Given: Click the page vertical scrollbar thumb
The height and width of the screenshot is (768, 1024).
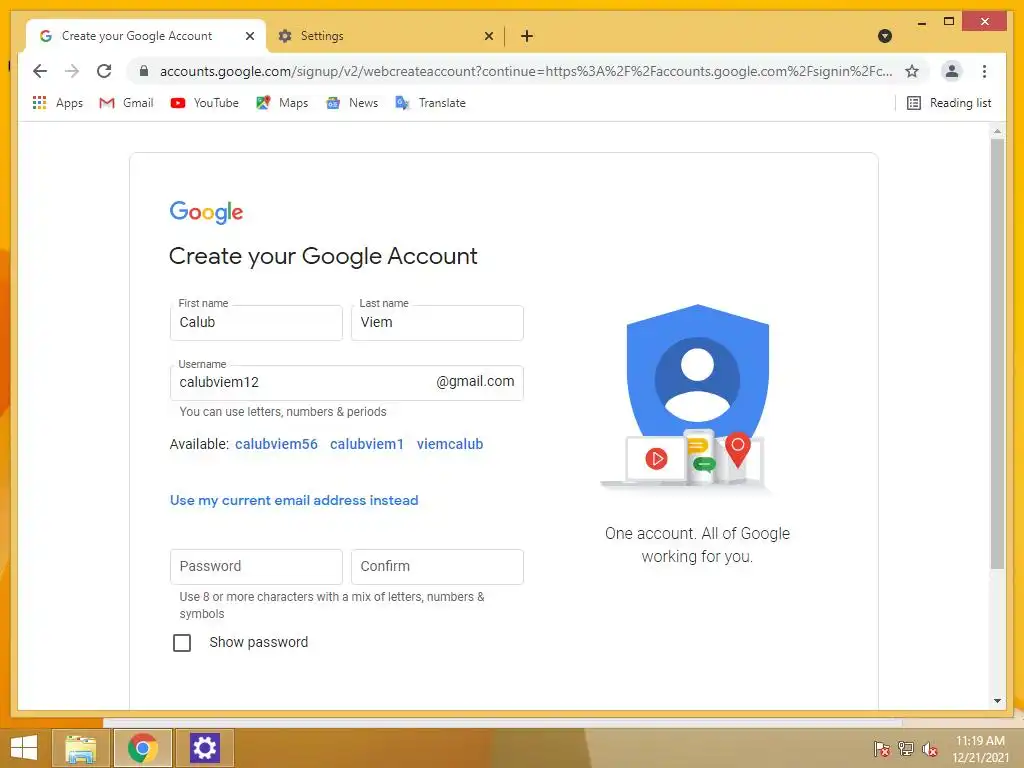Looking at the screenshot, I should coord(997,353).
